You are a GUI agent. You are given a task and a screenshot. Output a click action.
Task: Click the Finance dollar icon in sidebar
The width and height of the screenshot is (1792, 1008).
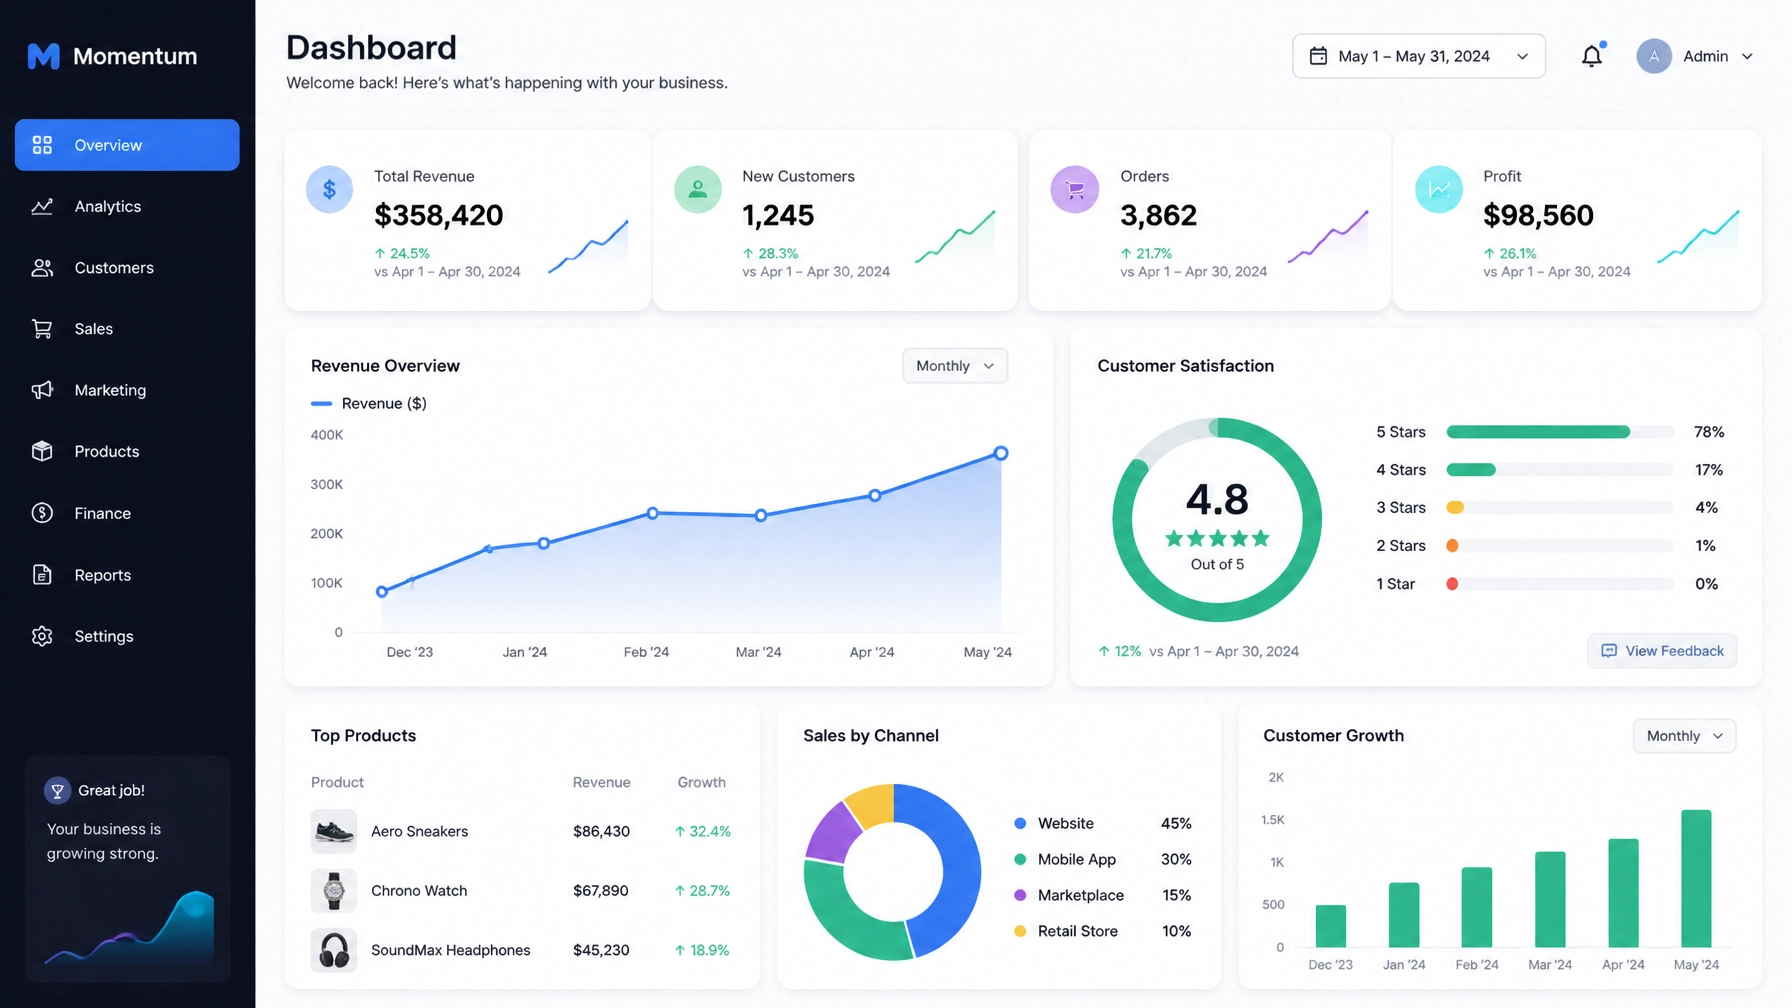click(42, 513)
